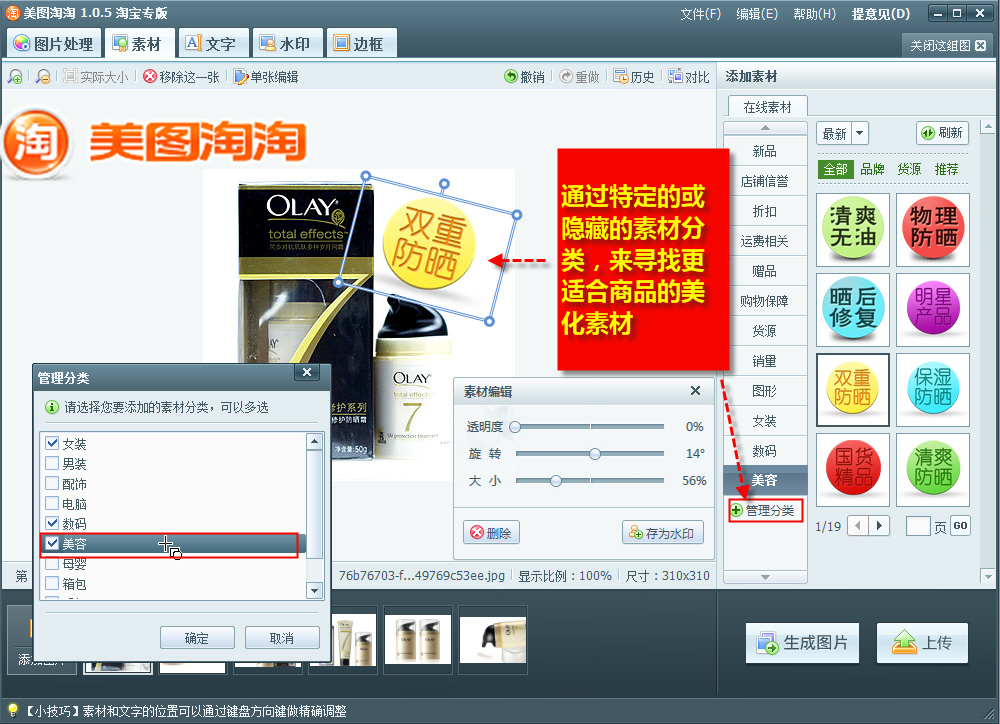Open the 最新 sort dropdown
Image resolution: width=1000 pixels, height=724 pixels.
pos(859,133)
